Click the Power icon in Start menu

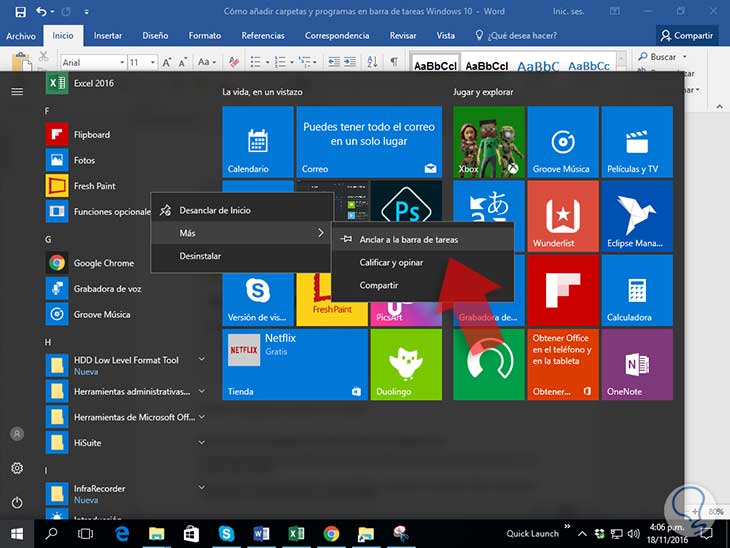click(x=17, y=503)
